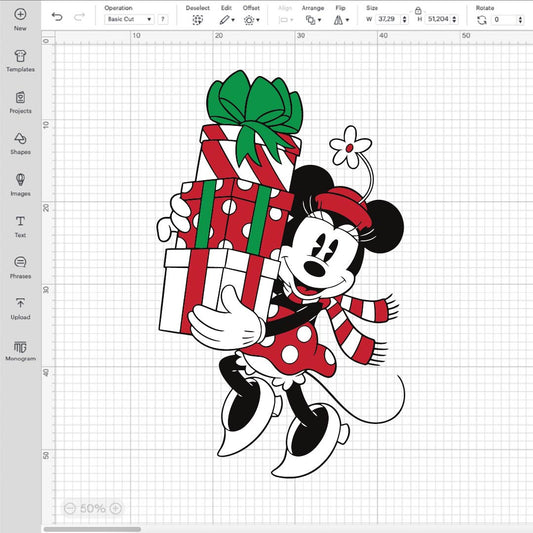Edit the Rotate angle field

point(504,20)
